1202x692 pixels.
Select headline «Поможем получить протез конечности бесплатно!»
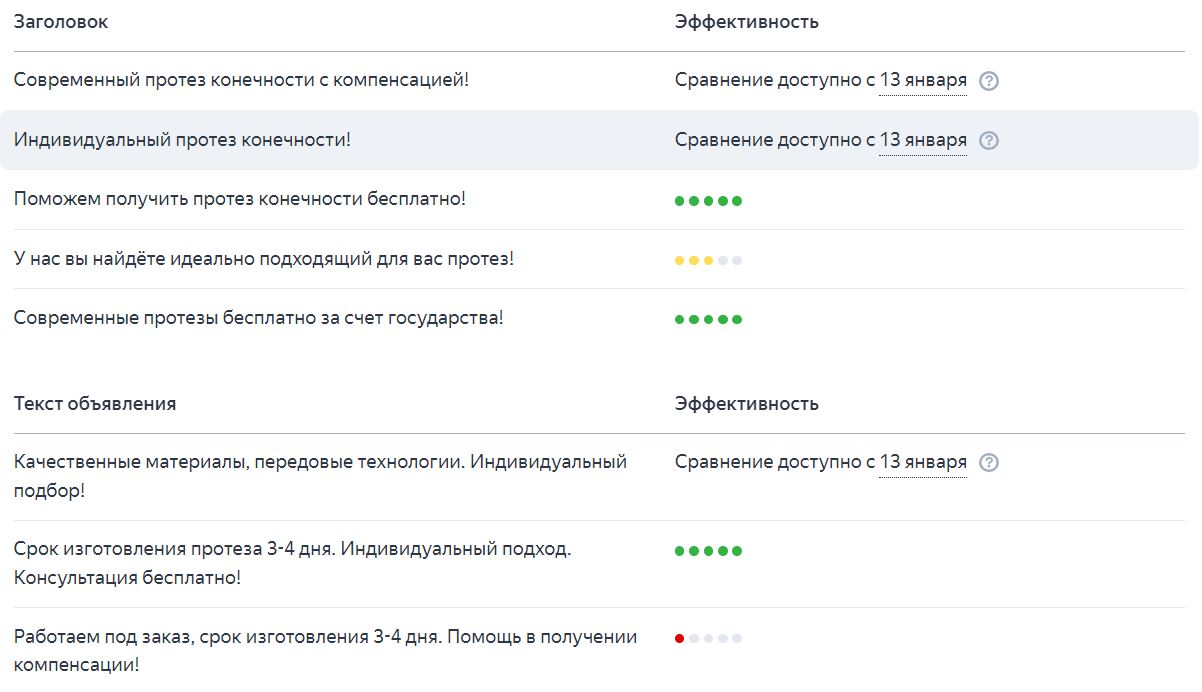(240, 199)
